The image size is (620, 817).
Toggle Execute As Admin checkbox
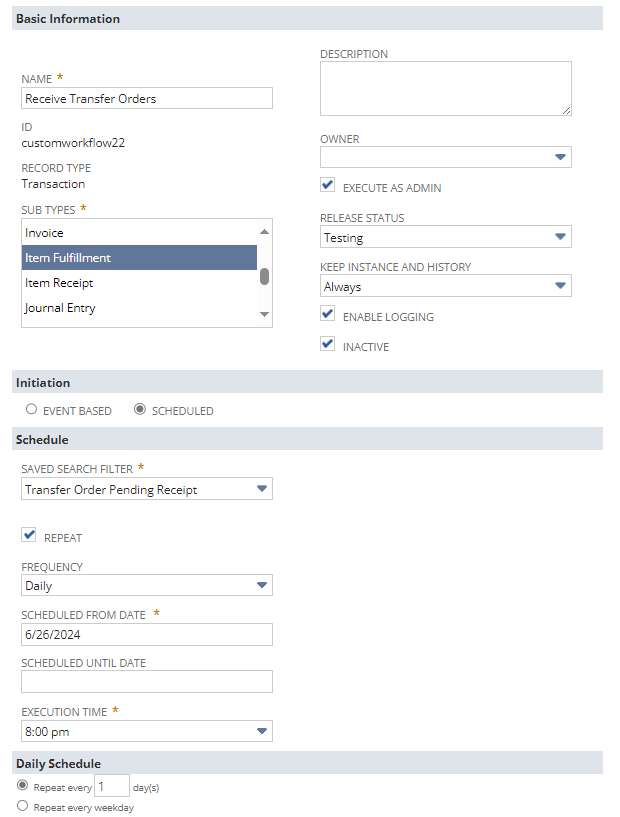[327, 185]
